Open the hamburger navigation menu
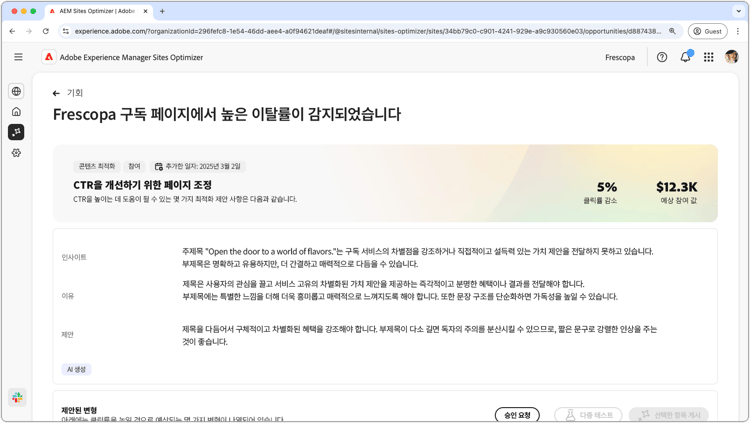 (x=18, y=57)
